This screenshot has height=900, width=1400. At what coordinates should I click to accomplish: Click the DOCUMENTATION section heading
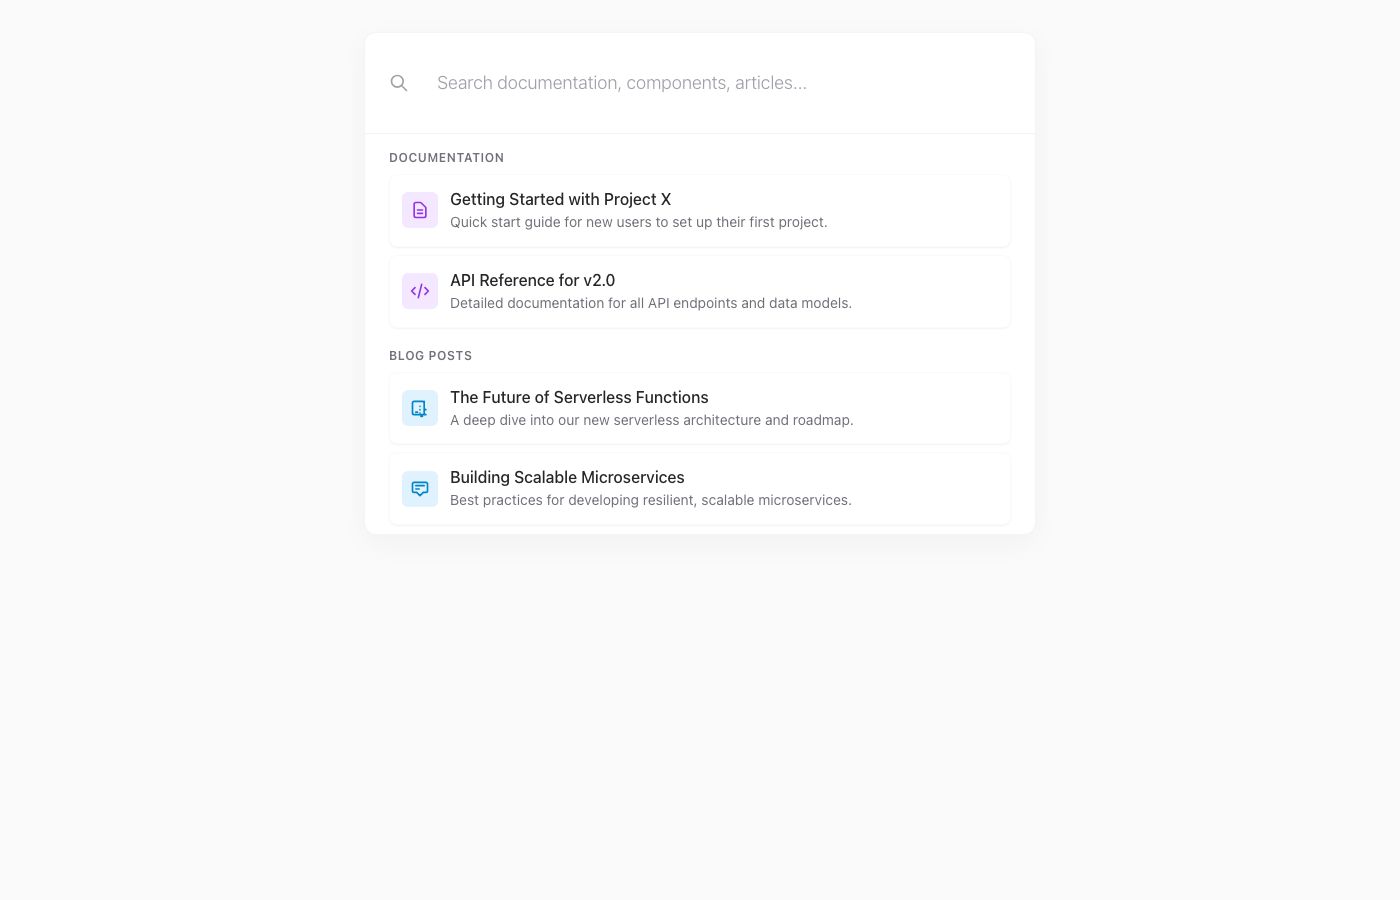point(446,158)
